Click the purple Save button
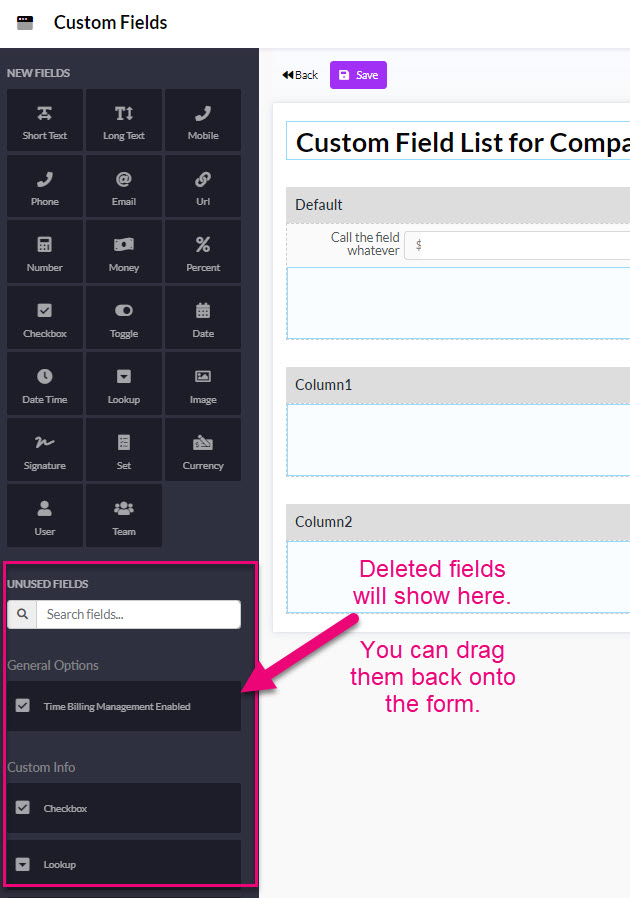The image size is (630, 898). point(359,75)
